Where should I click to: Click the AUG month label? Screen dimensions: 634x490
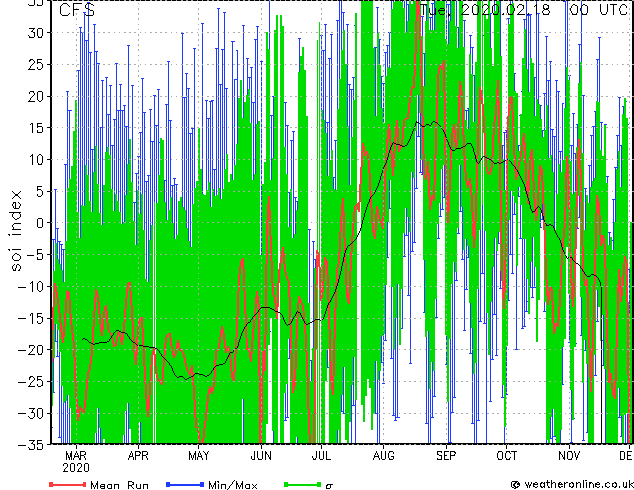point(383,456)
